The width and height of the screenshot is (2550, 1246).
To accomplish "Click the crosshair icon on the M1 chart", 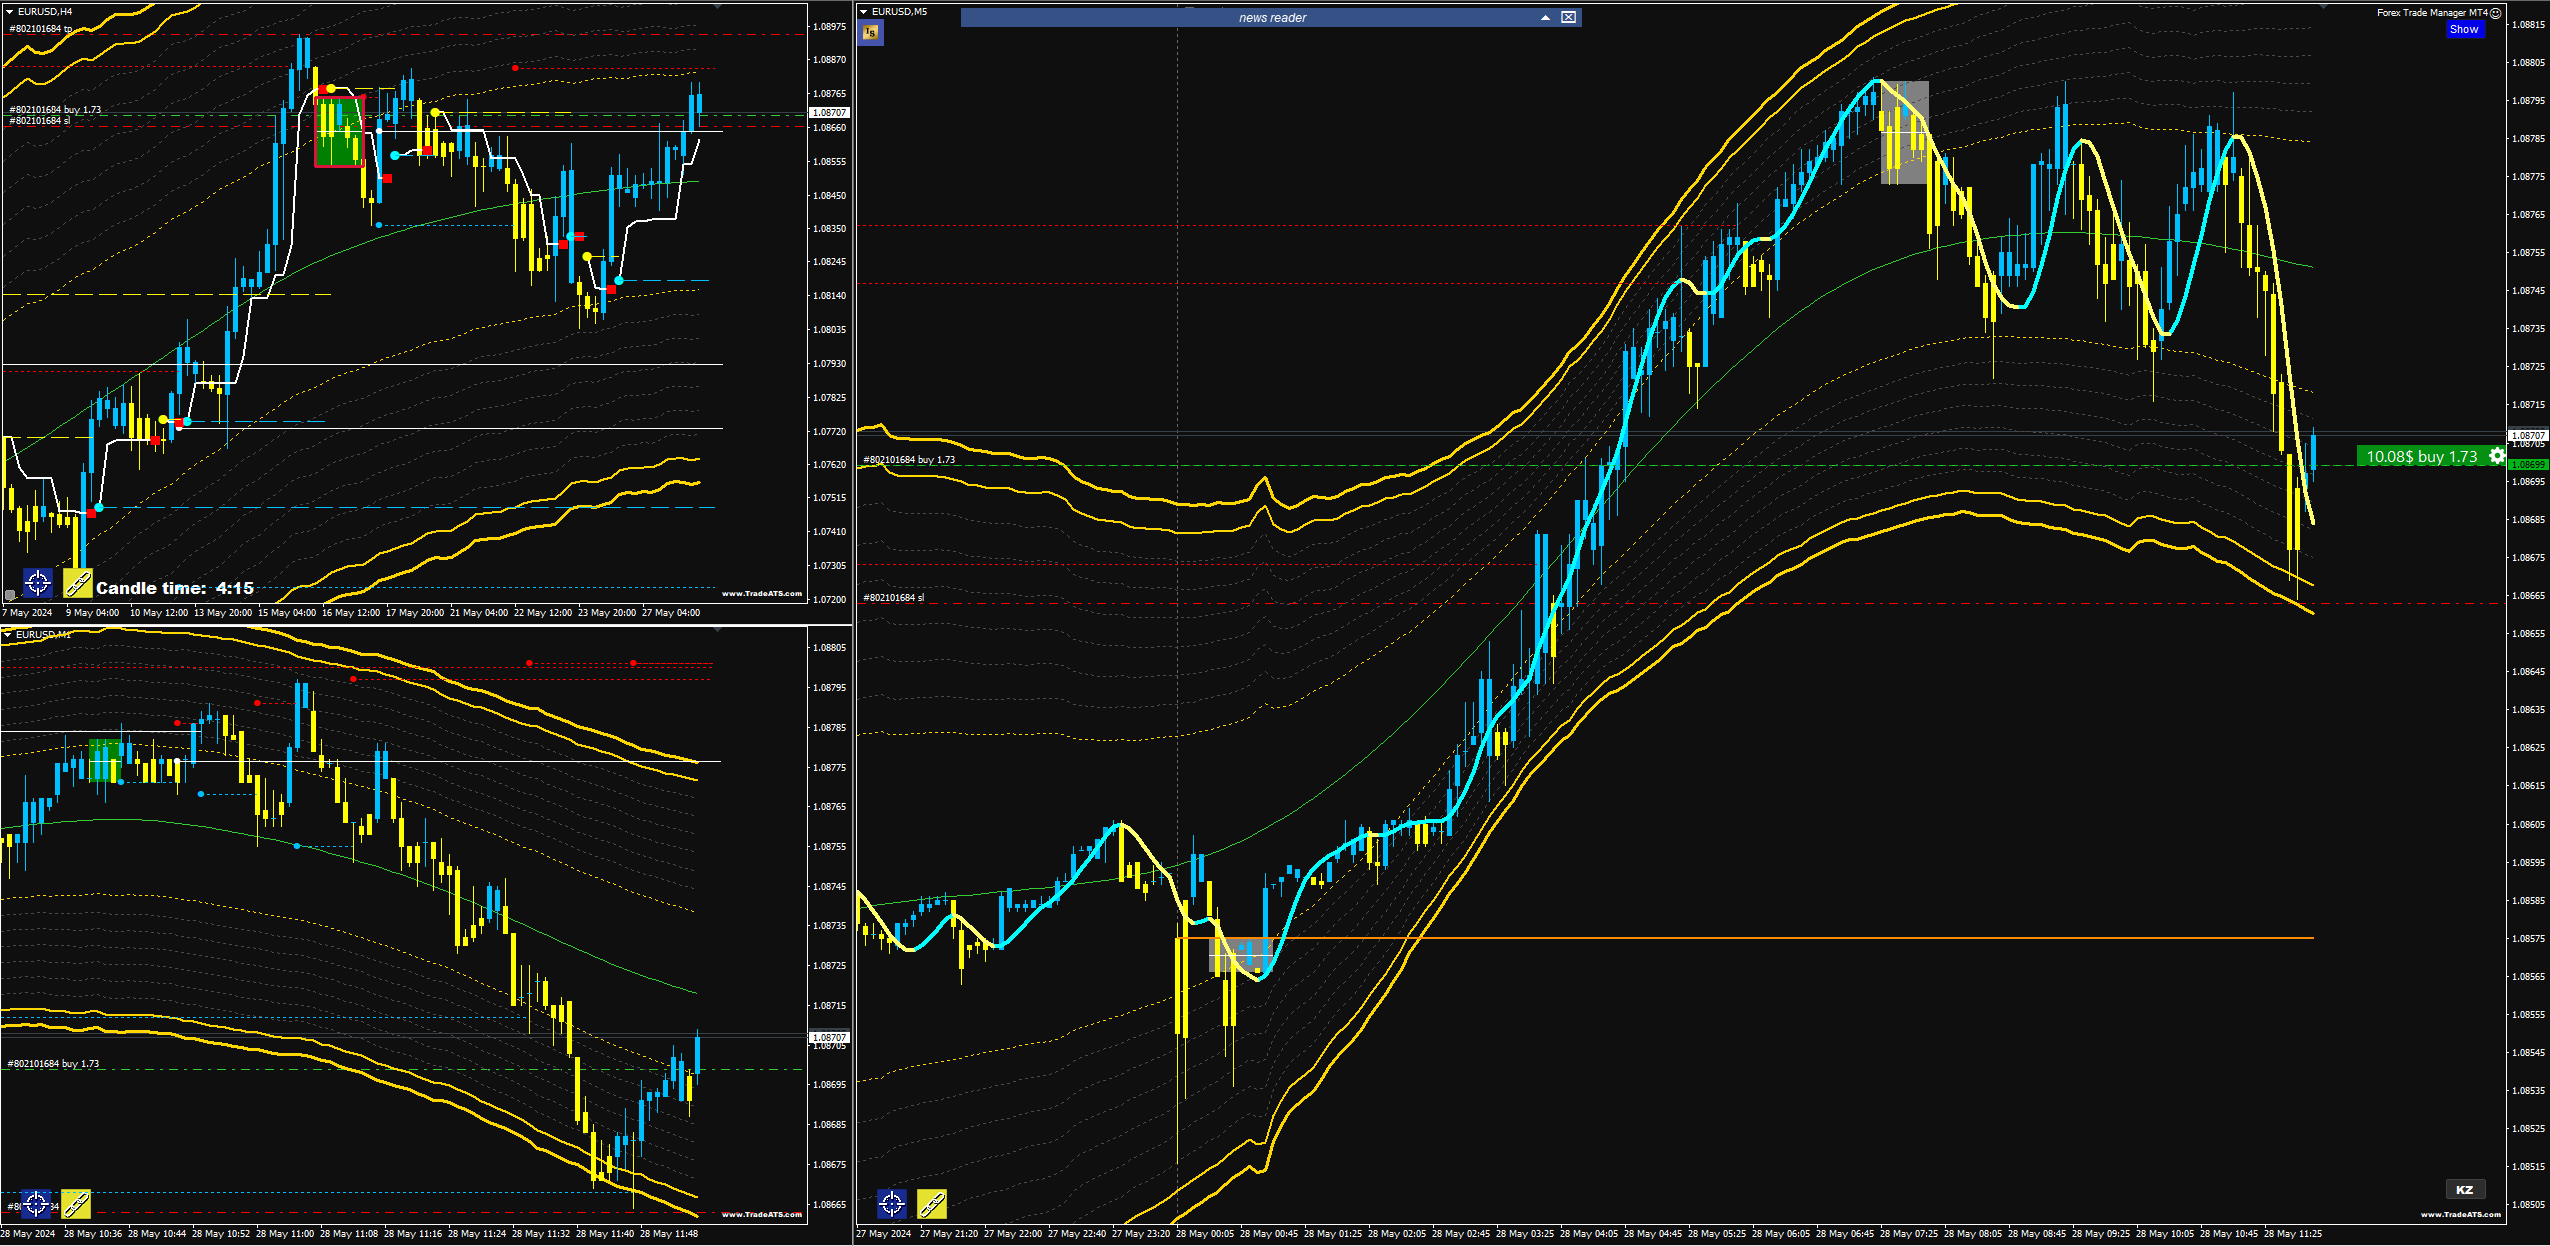I will pos(36,1203).
